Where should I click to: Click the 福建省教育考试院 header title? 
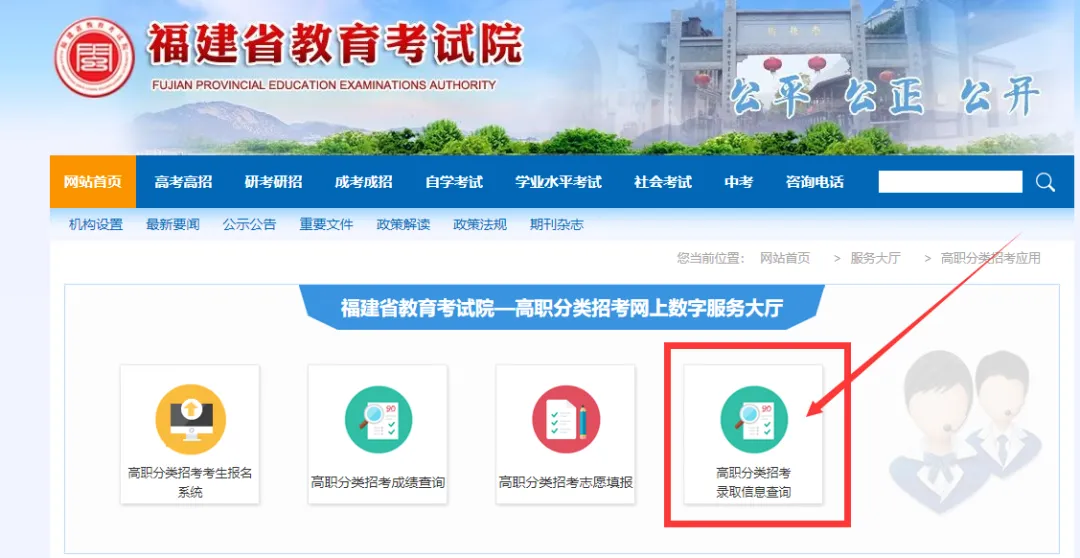(x=335, y=45)
